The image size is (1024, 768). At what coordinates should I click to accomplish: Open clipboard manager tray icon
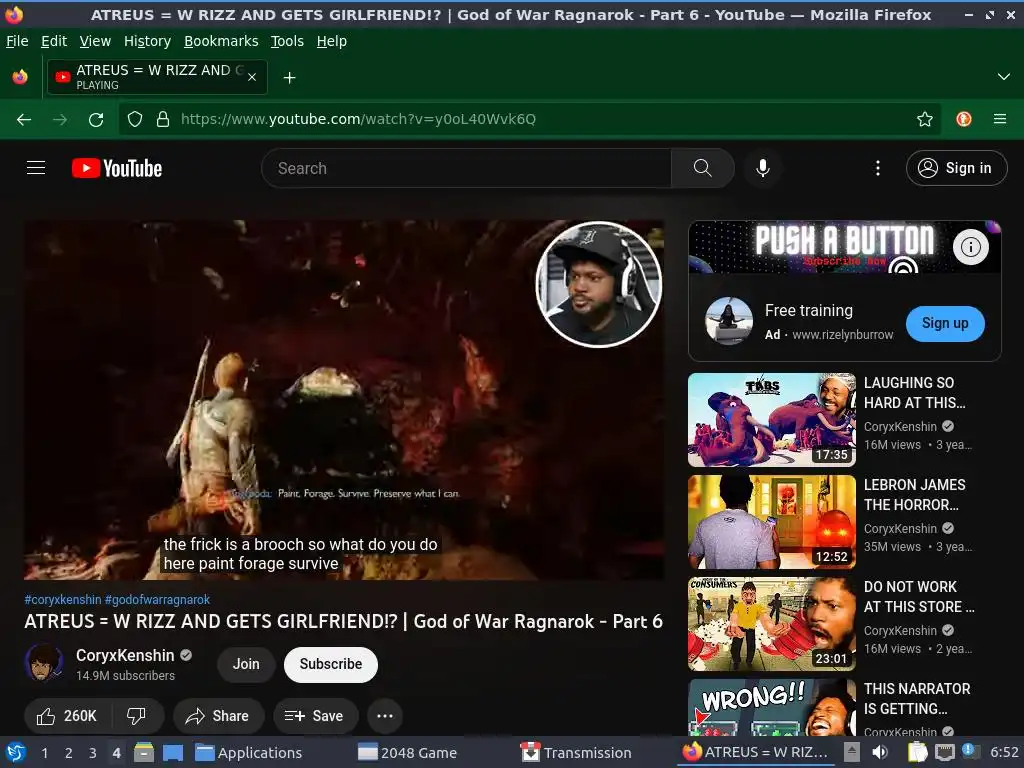coord(917,752)
